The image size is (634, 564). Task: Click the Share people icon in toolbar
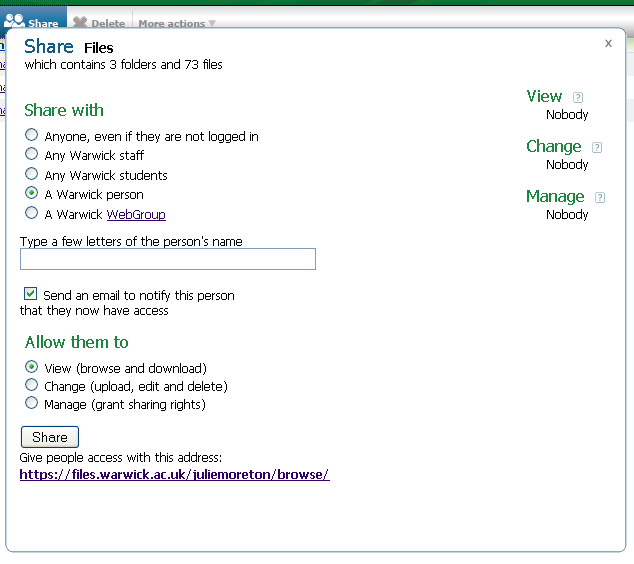[x=14, y=21]
